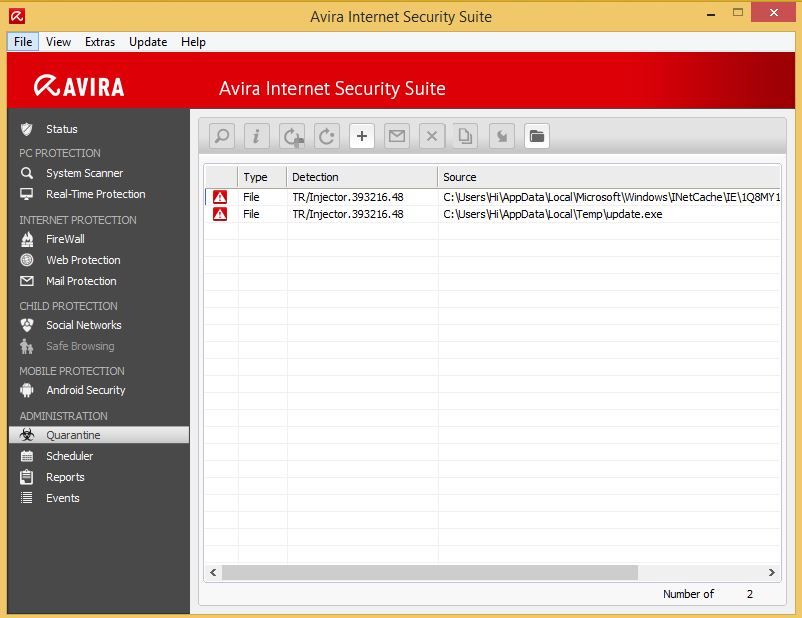Screen dimensions: 802x618
Task: Click 'File' type in INetCache row
Action: 251,197
